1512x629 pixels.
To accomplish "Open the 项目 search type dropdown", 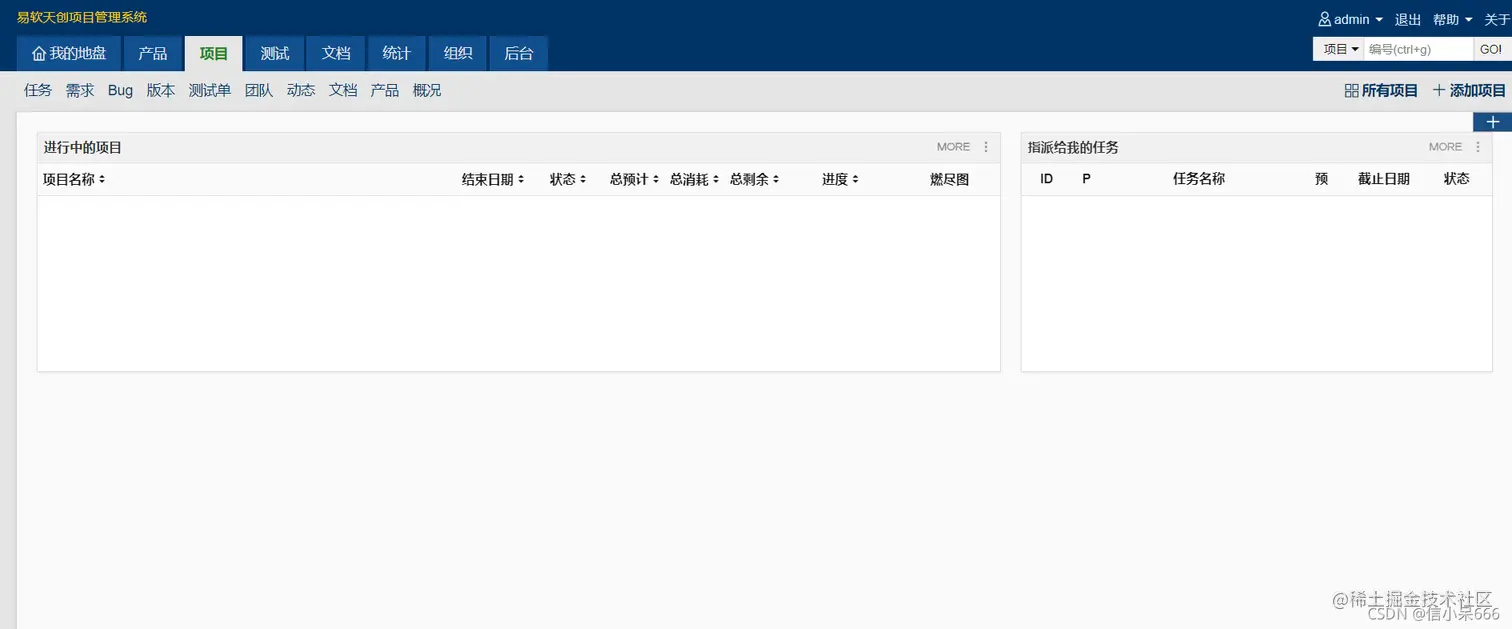I will pyautogui.click(x=1341, y=49).
